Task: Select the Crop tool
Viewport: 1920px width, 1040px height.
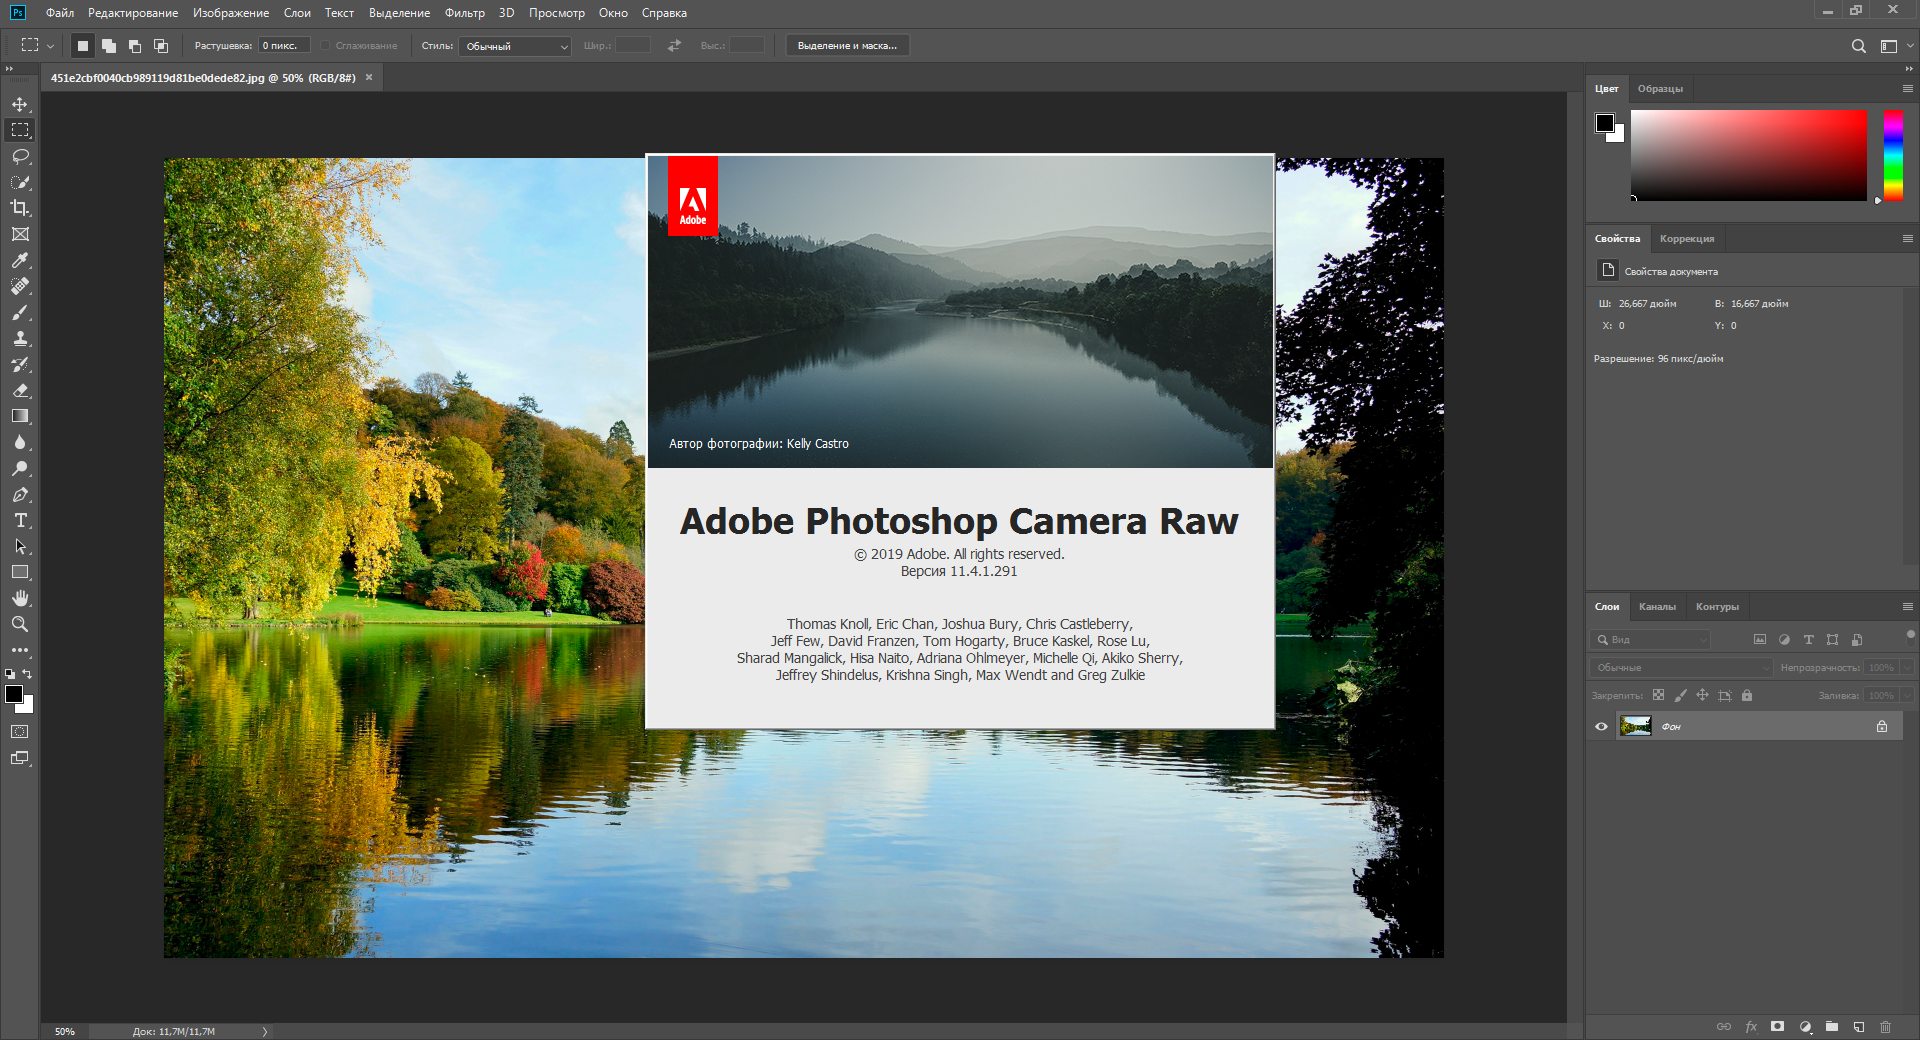Action: tap(20, 208)
